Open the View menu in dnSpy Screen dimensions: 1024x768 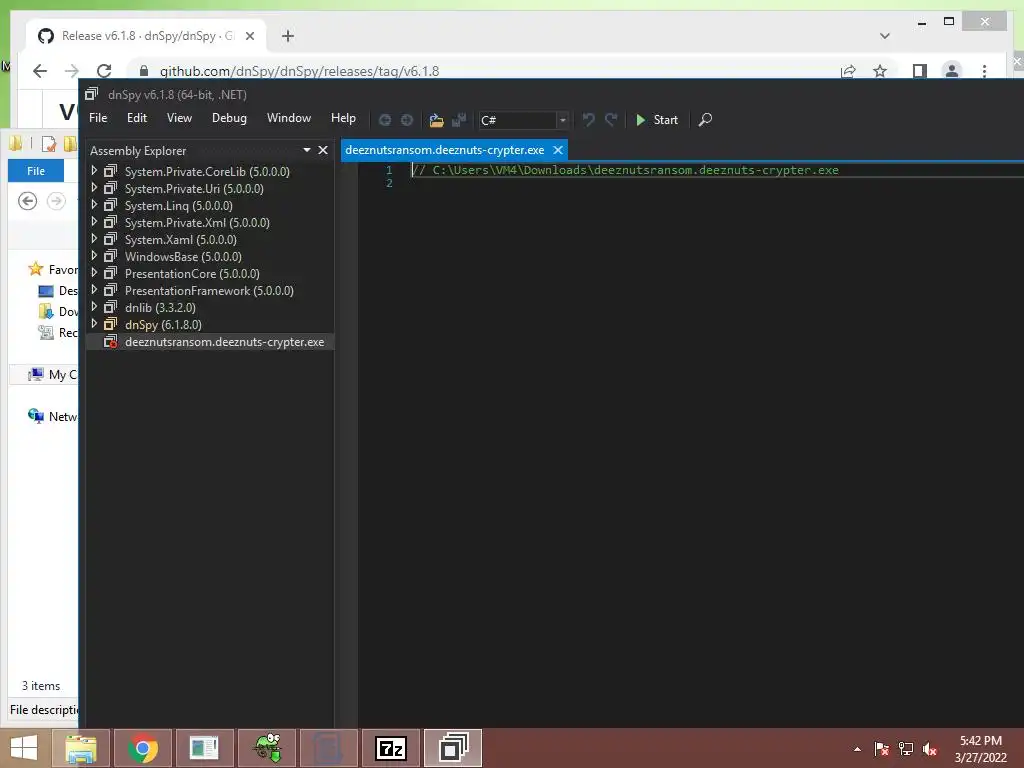[179, 118]
